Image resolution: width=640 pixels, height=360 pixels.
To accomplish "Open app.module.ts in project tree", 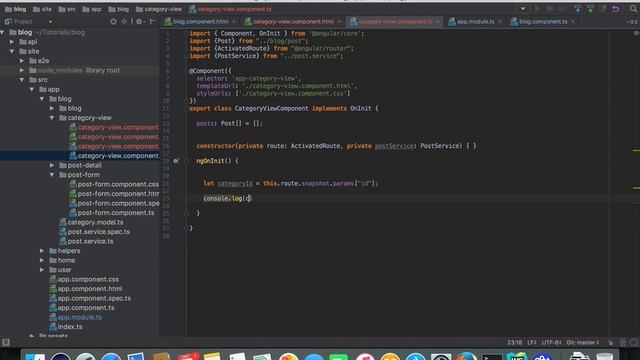I will click(76, 317).
